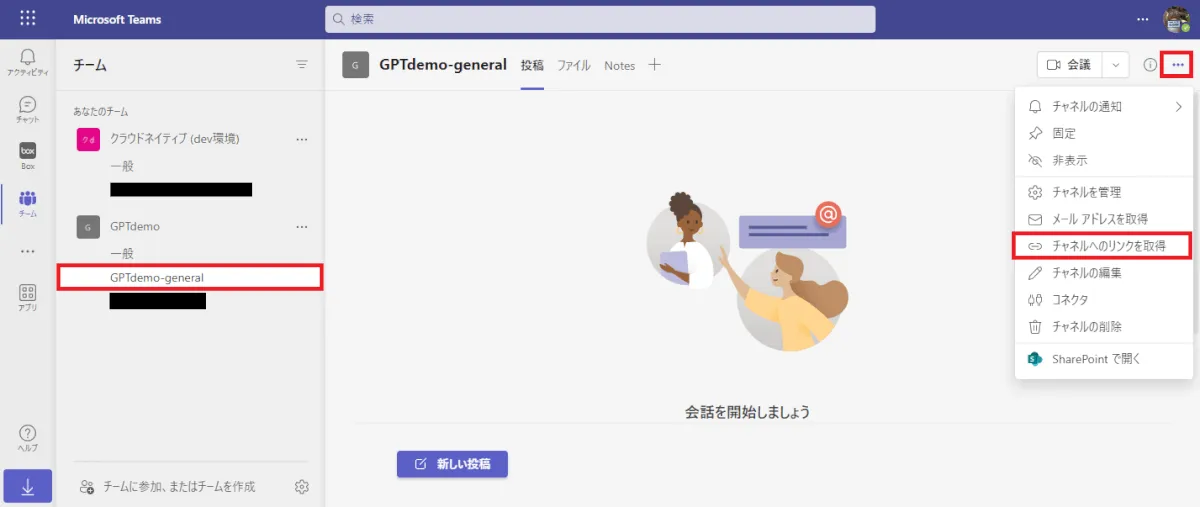Viewport: 1200px width, 507px height.
Task: Open Chat from the sidebar
Action: coord(28,109)
